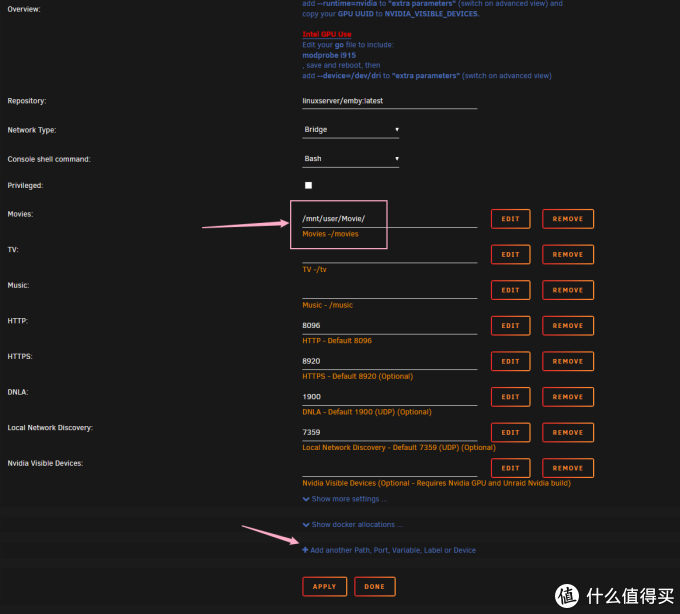Edit the Nvidia Visible Devices entry
The width and height of the screenshot is (680, 614).
pyautogui.click(x=510, y=468)
